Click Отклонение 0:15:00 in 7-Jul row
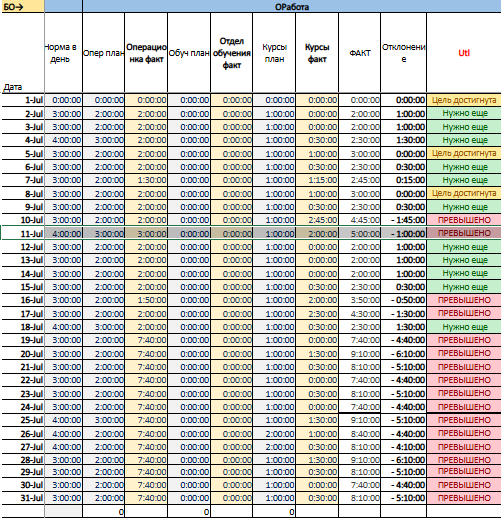501x518 pixels. [x=404, y=180]
